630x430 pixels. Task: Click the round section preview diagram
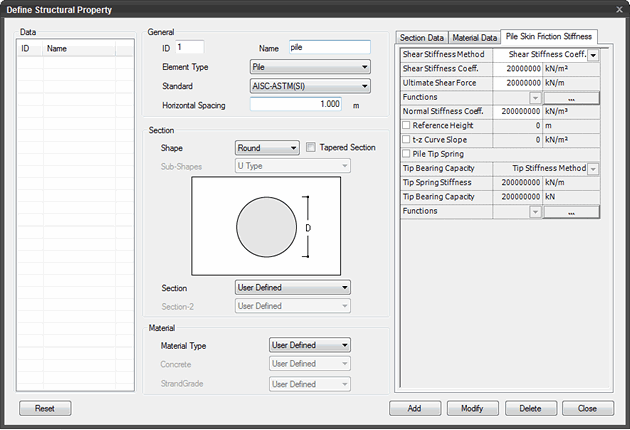267,226
